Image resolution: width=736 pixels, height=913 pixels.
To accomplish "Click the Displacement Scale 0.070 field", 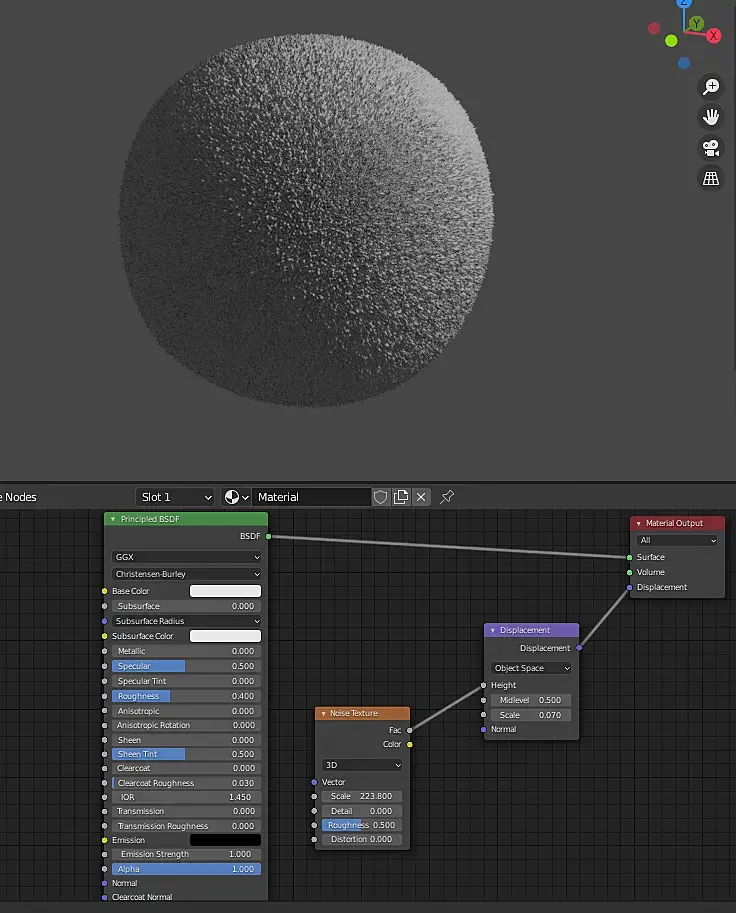I will 531,715.
